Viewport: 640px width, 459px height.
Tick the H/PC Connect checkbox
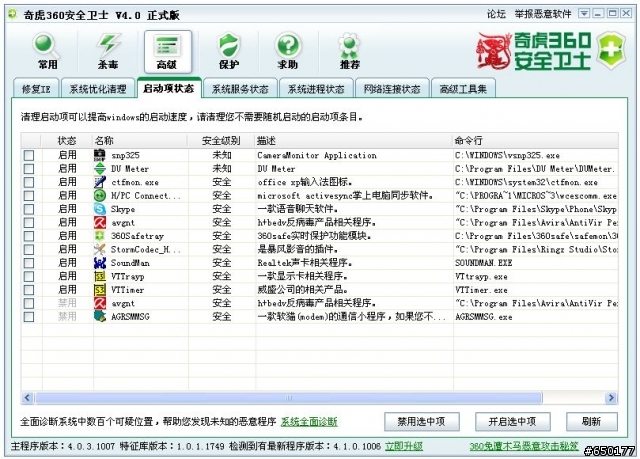29,196
